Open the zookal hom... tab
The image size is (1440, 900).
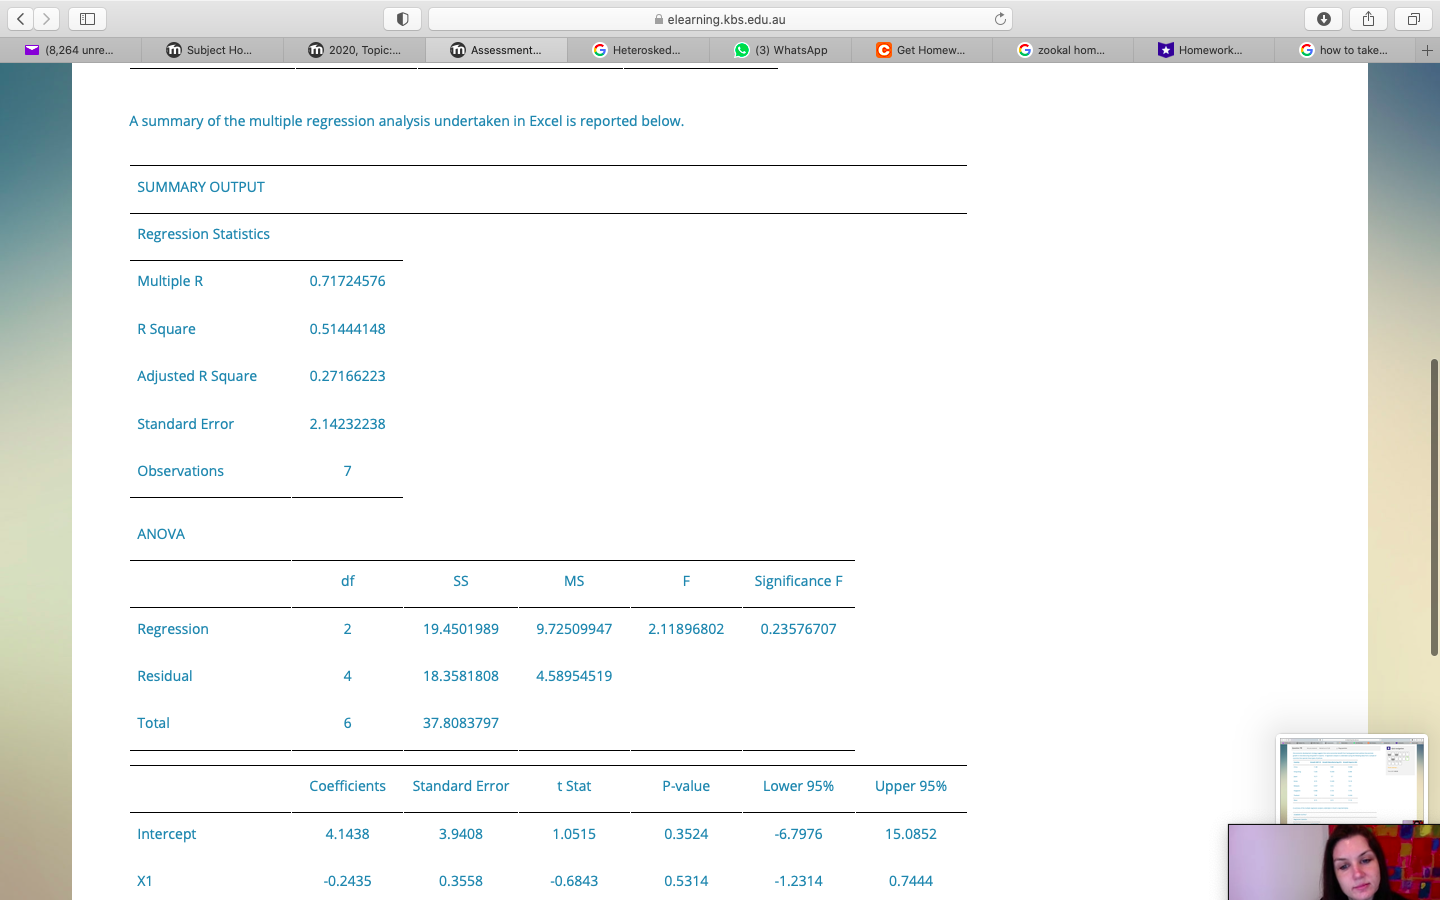[1063, 50]
